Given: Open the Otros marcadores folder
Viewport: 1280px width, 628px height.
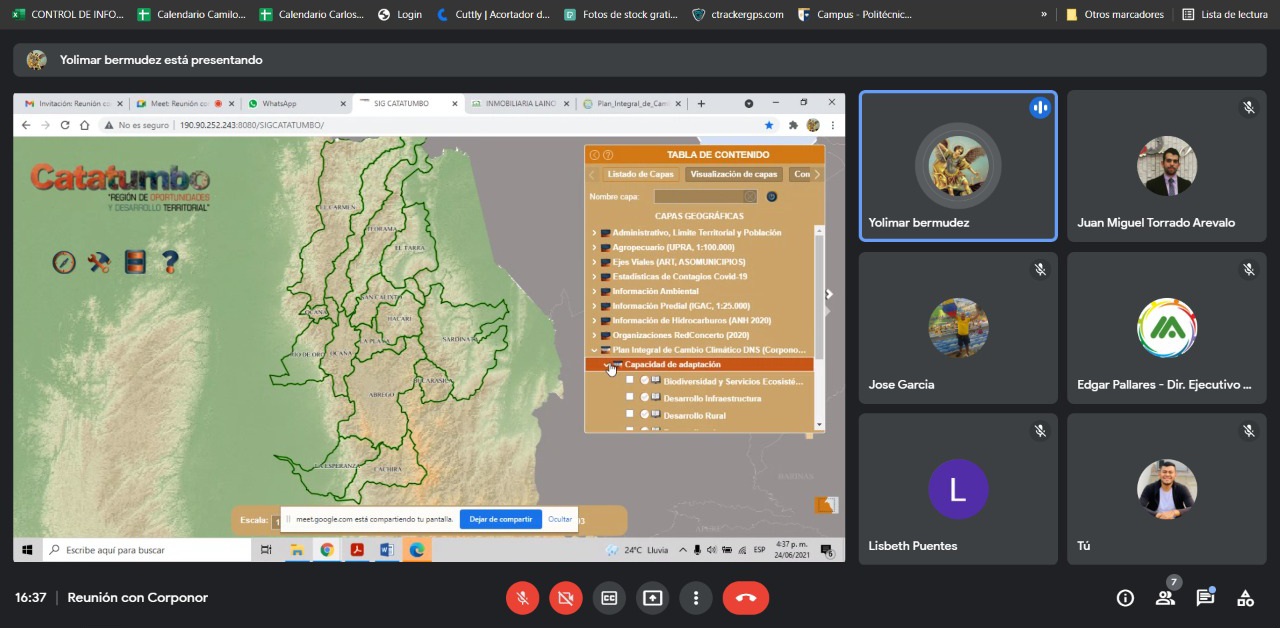Looking at the screenshot, I should (x=1115, y=14).
